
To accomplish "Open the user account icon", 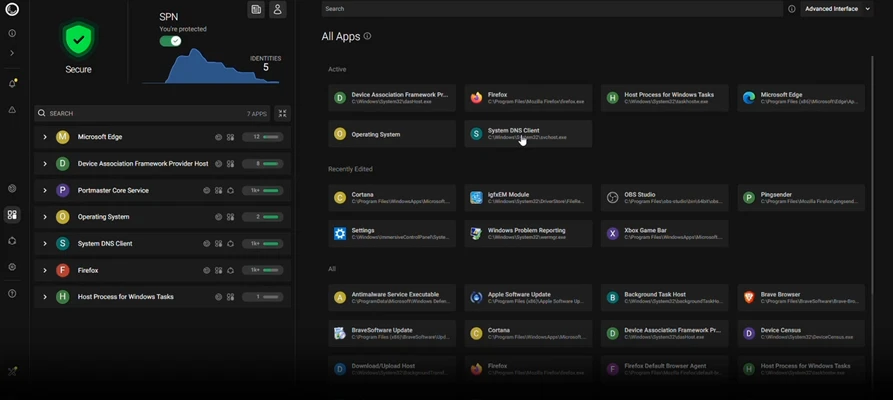I will [x=277, y=9].
